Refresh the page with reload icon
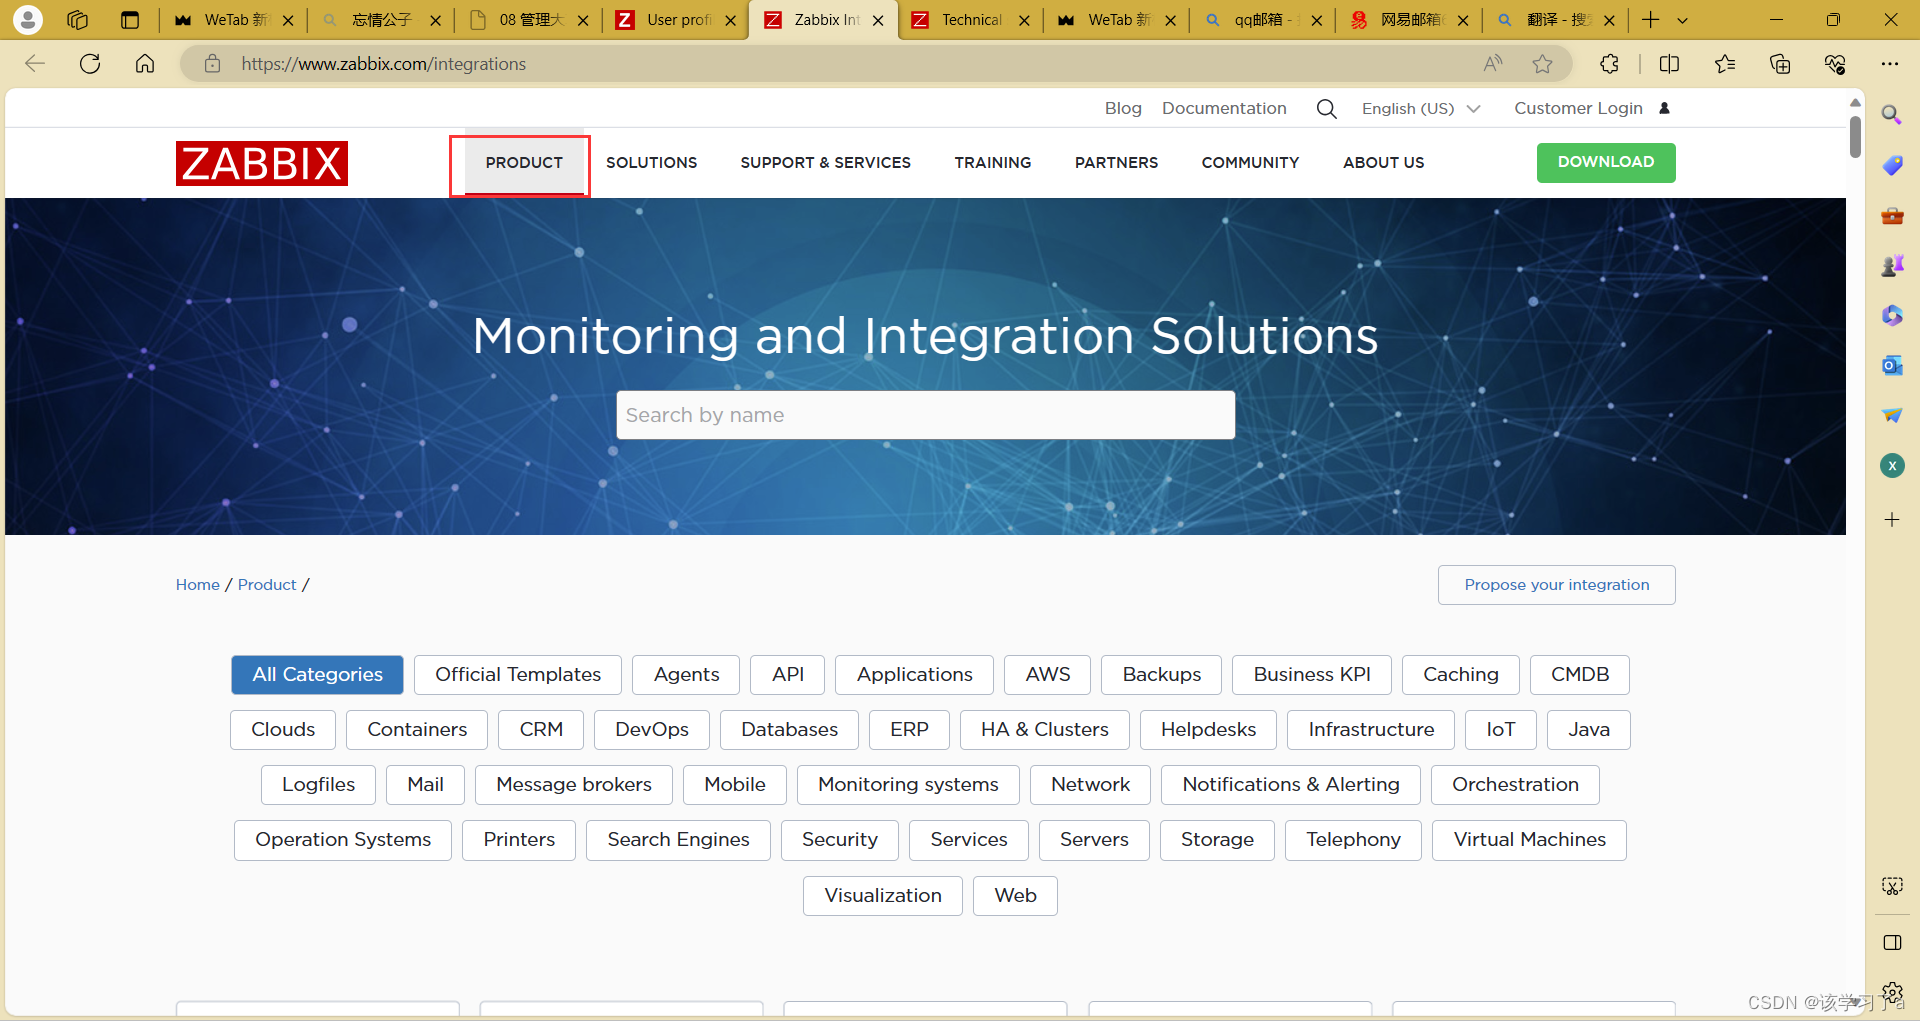1920x1021 pixels. click(x=90, y=64)
